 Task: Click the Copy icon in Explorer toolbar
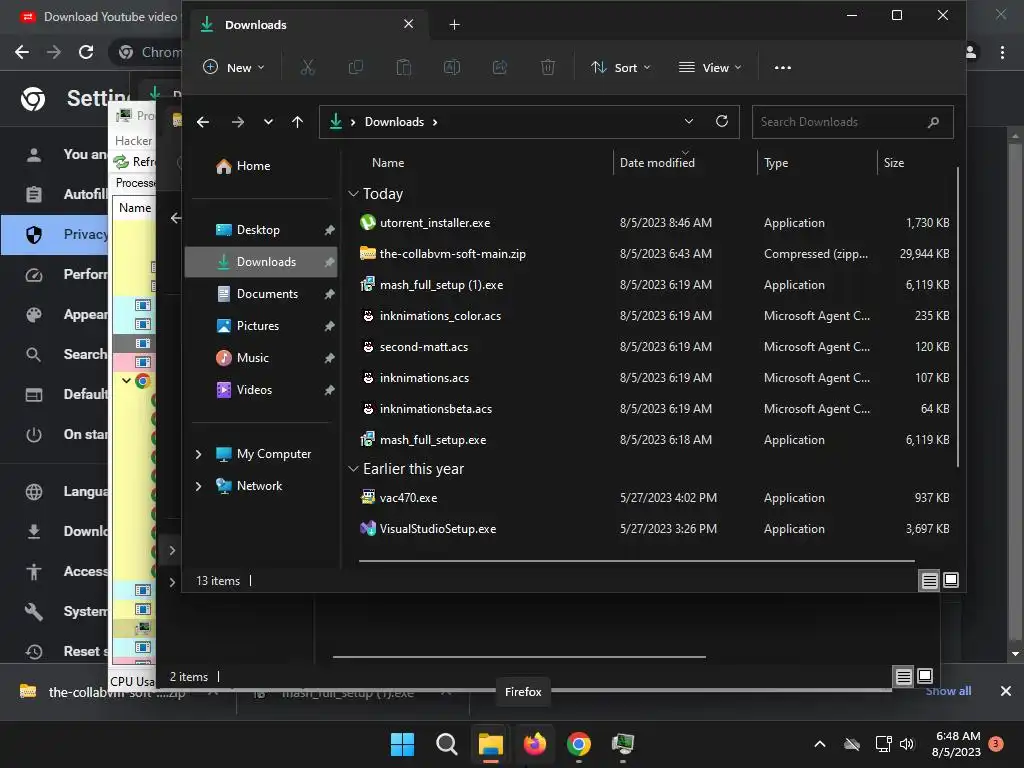point(356,67)
